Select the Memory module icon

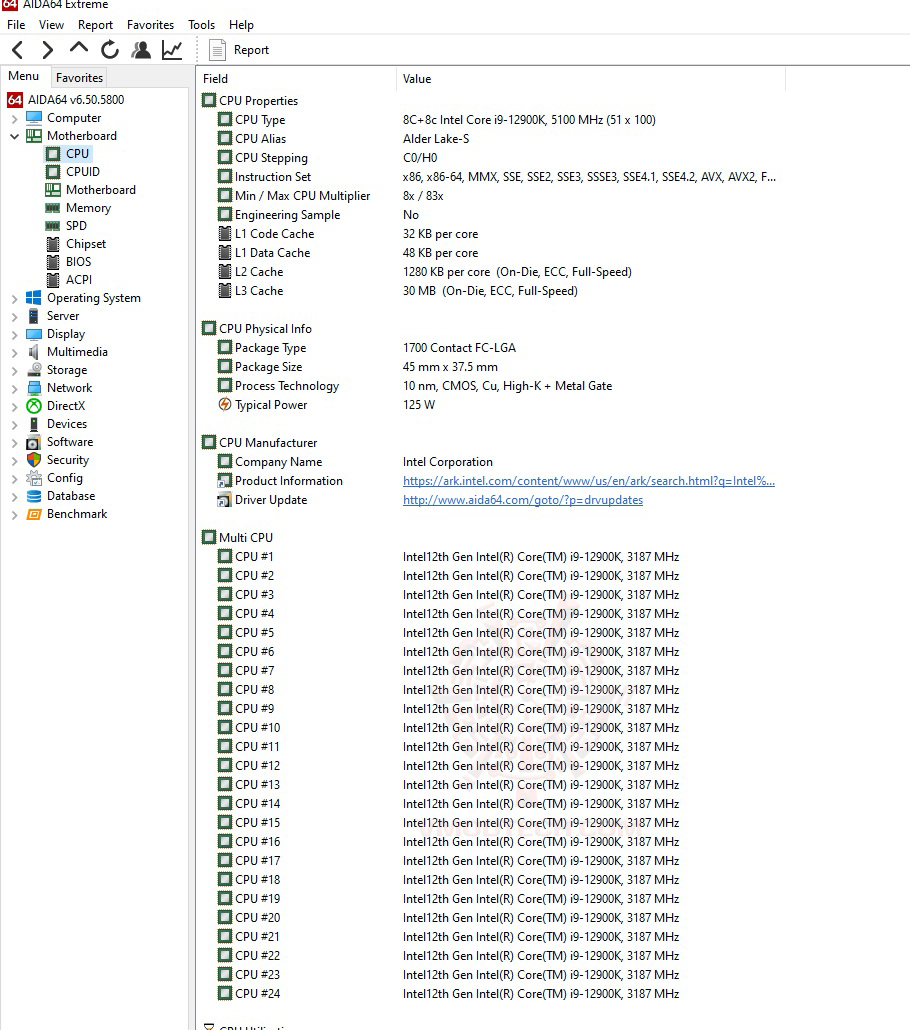[53, 208]
